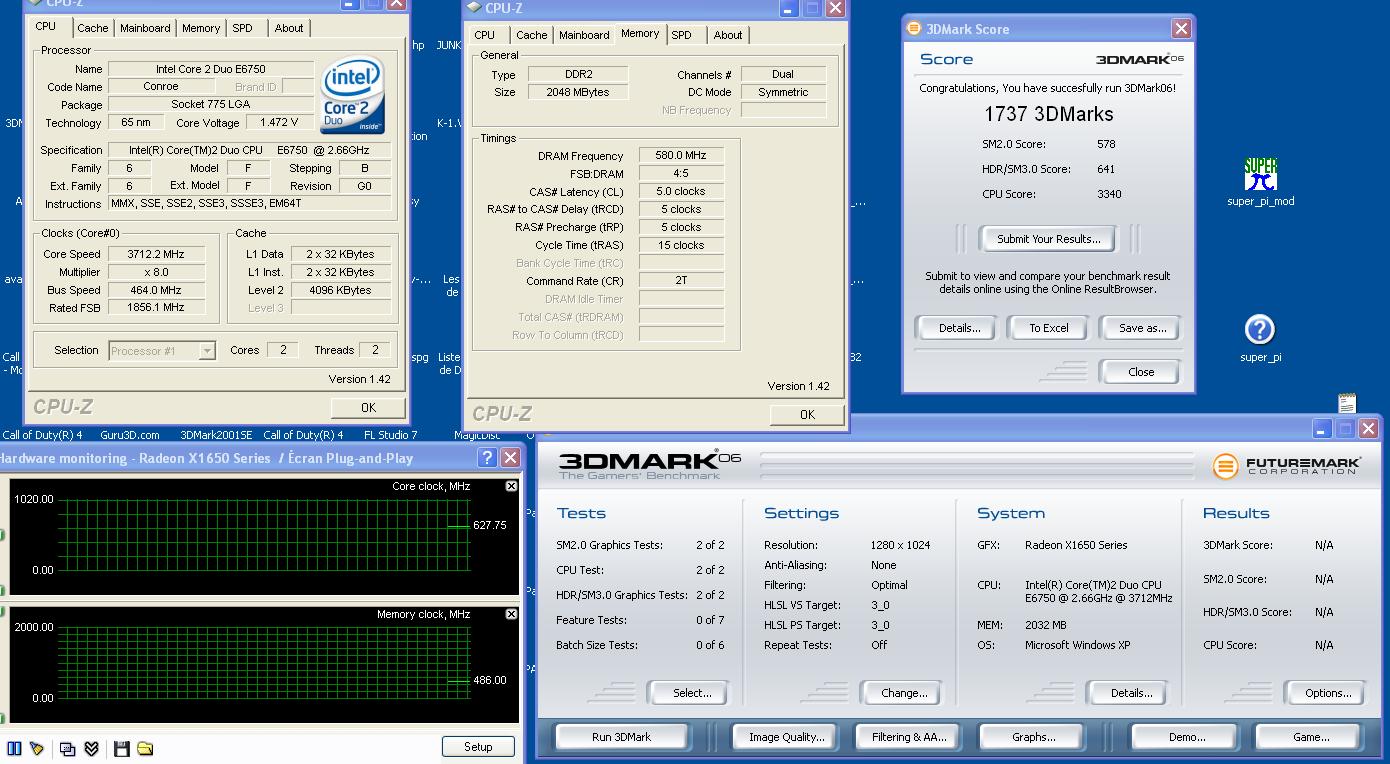Screen dimensions: 1390x764
Task: Click Bus Speed value 464.0 MHz
Action: point(156,290)
